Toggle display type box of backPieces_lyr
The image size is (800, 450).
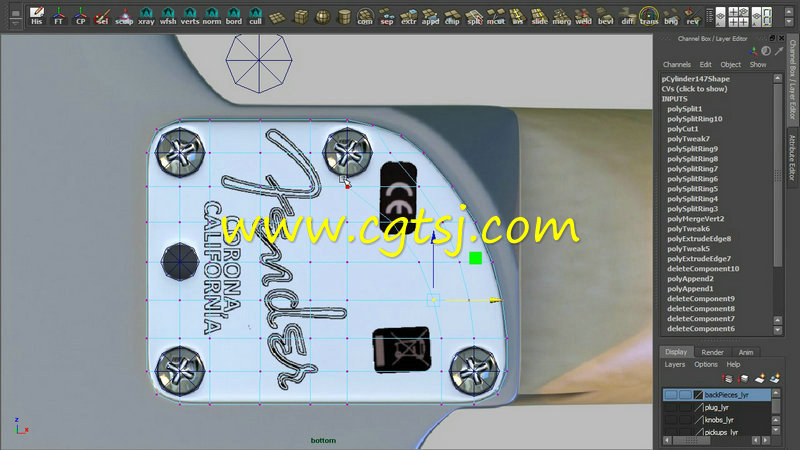685,395
